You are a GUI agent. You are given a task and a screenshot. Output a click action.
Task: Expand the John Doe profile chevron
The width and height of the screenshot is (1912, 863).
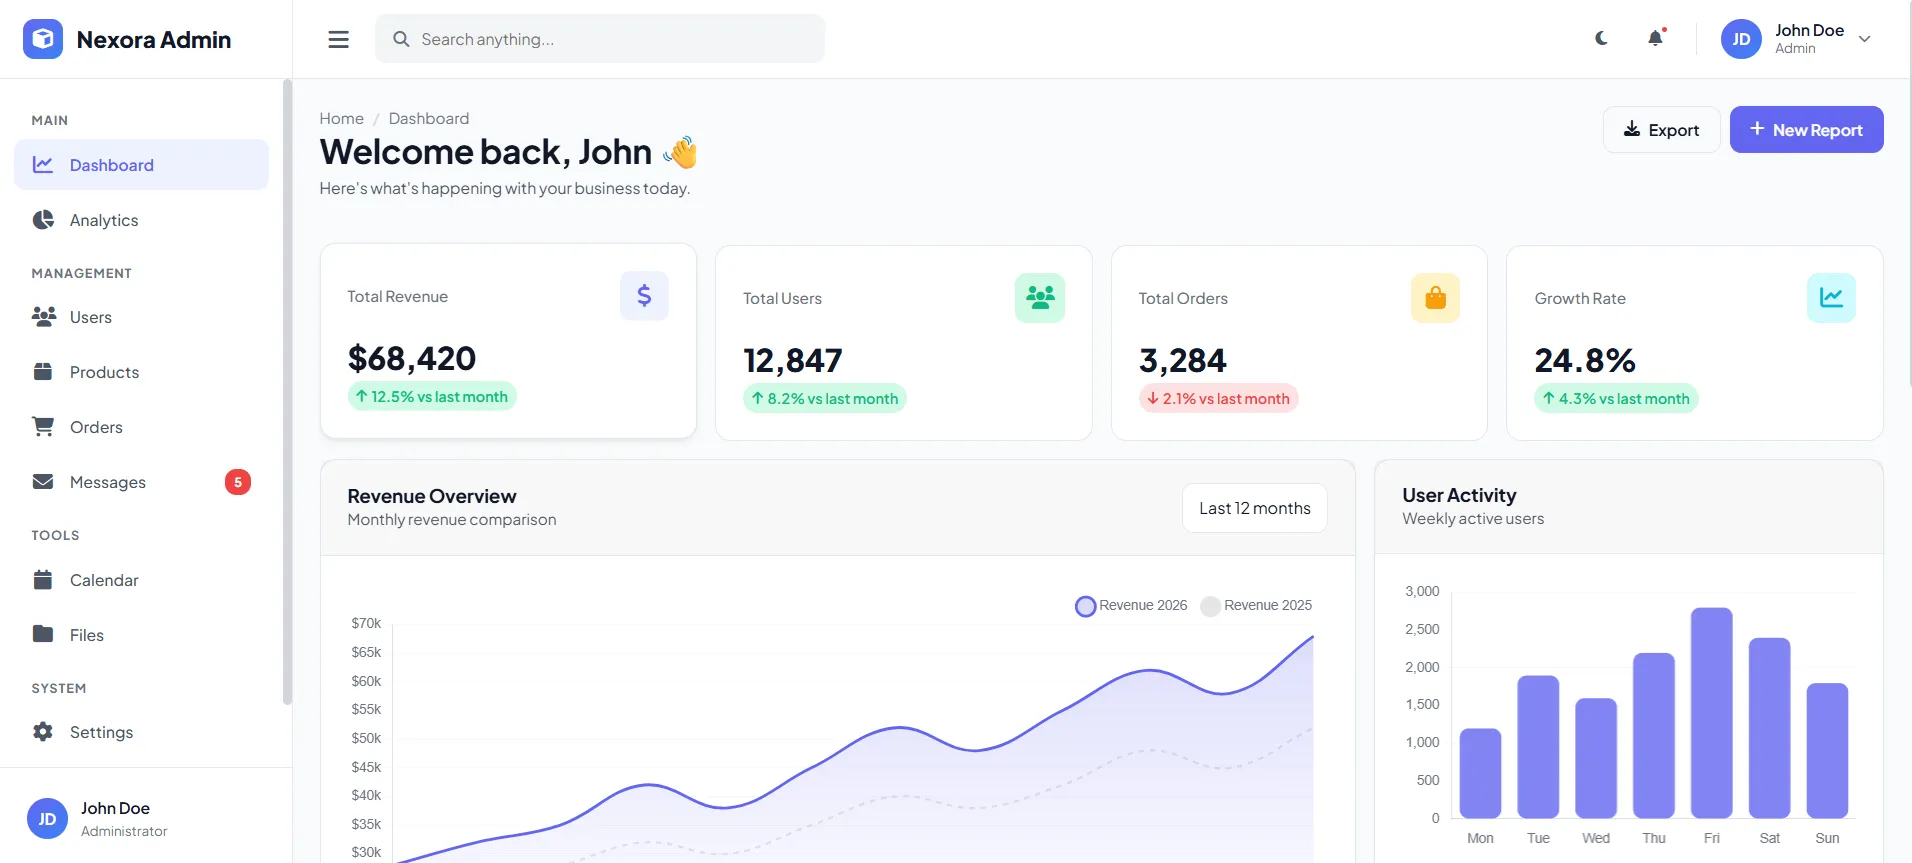[1864, 39]
